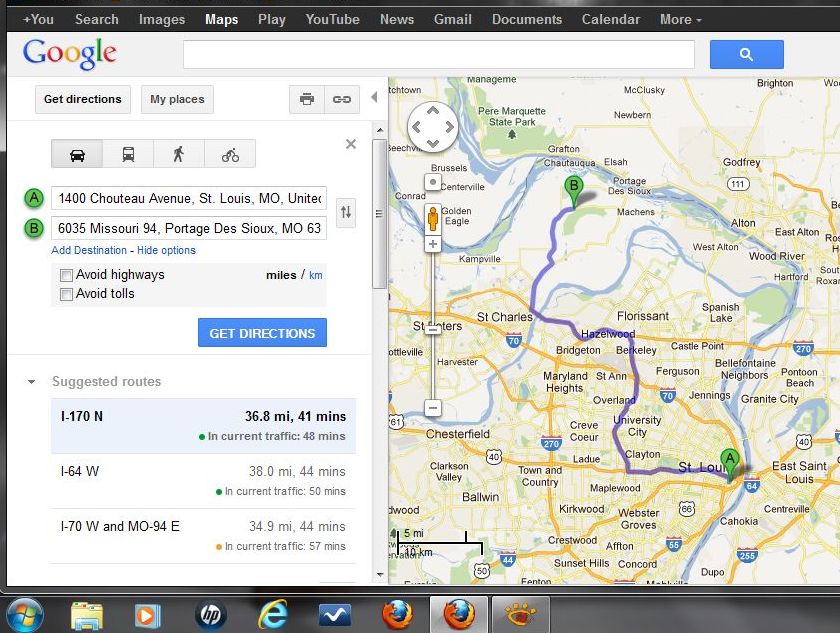Click the link to this map icon
840x633 pixels.
[342, 99]
